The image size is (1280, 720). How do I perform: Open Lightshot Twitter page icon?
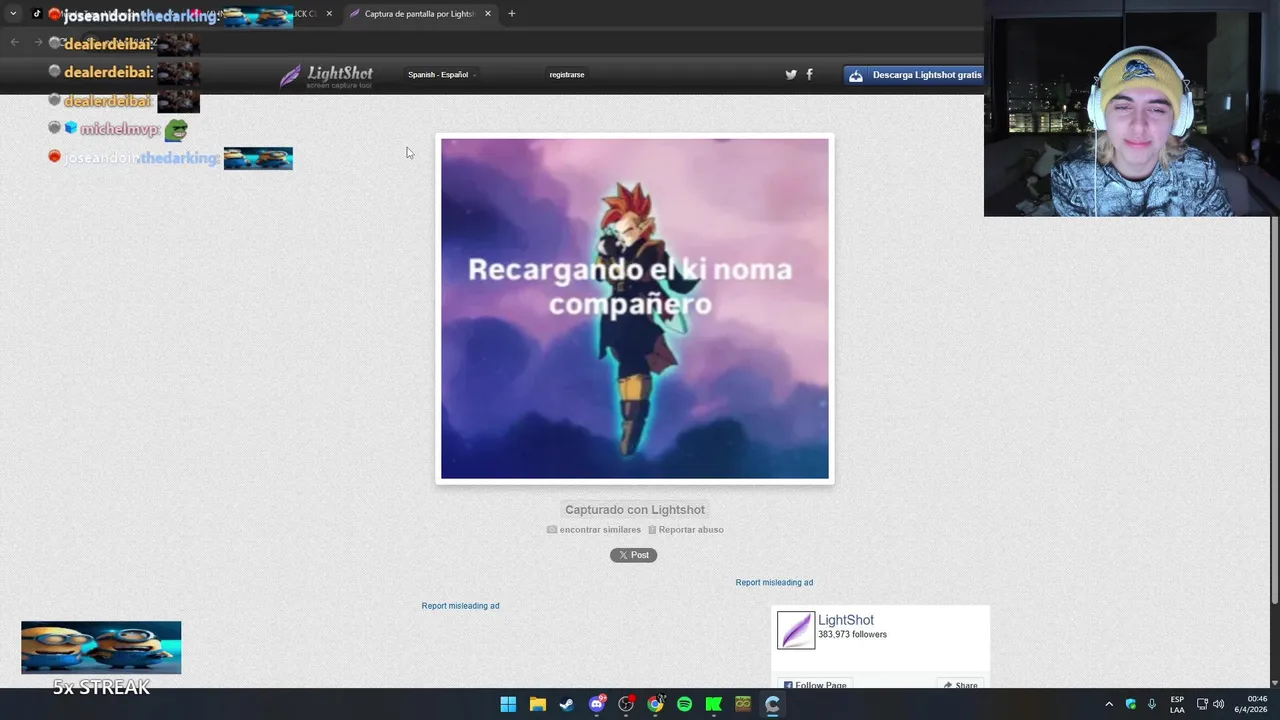pos(791,74)
